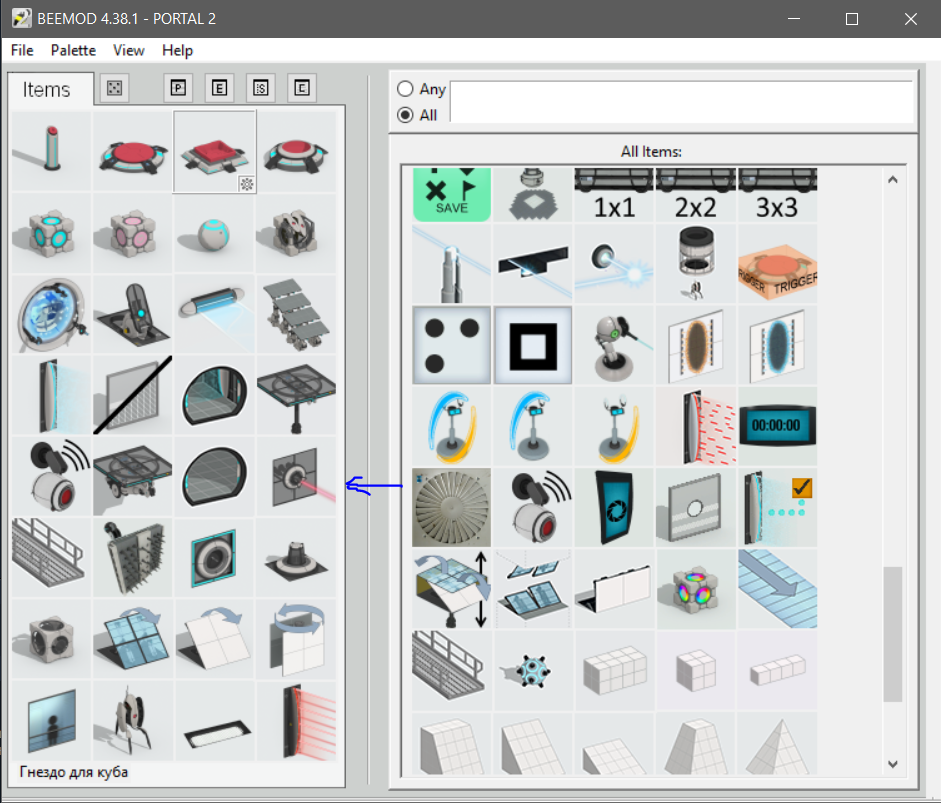Focus the tag search input field
The width and height of the screenshot is (941, 803).
click(682, 102)
